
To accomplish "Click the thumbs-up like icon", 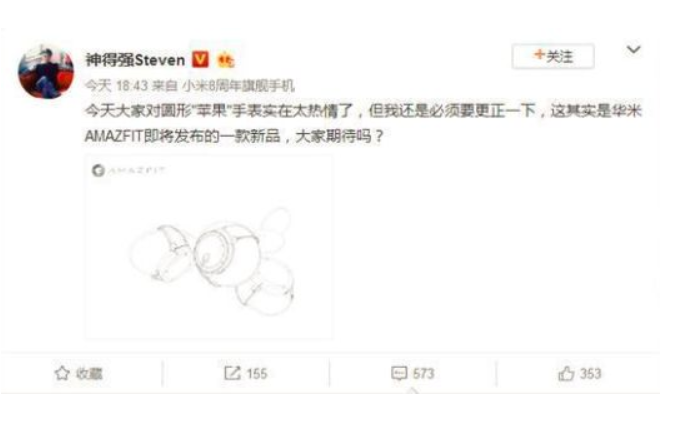I will [x=566, y=373].
